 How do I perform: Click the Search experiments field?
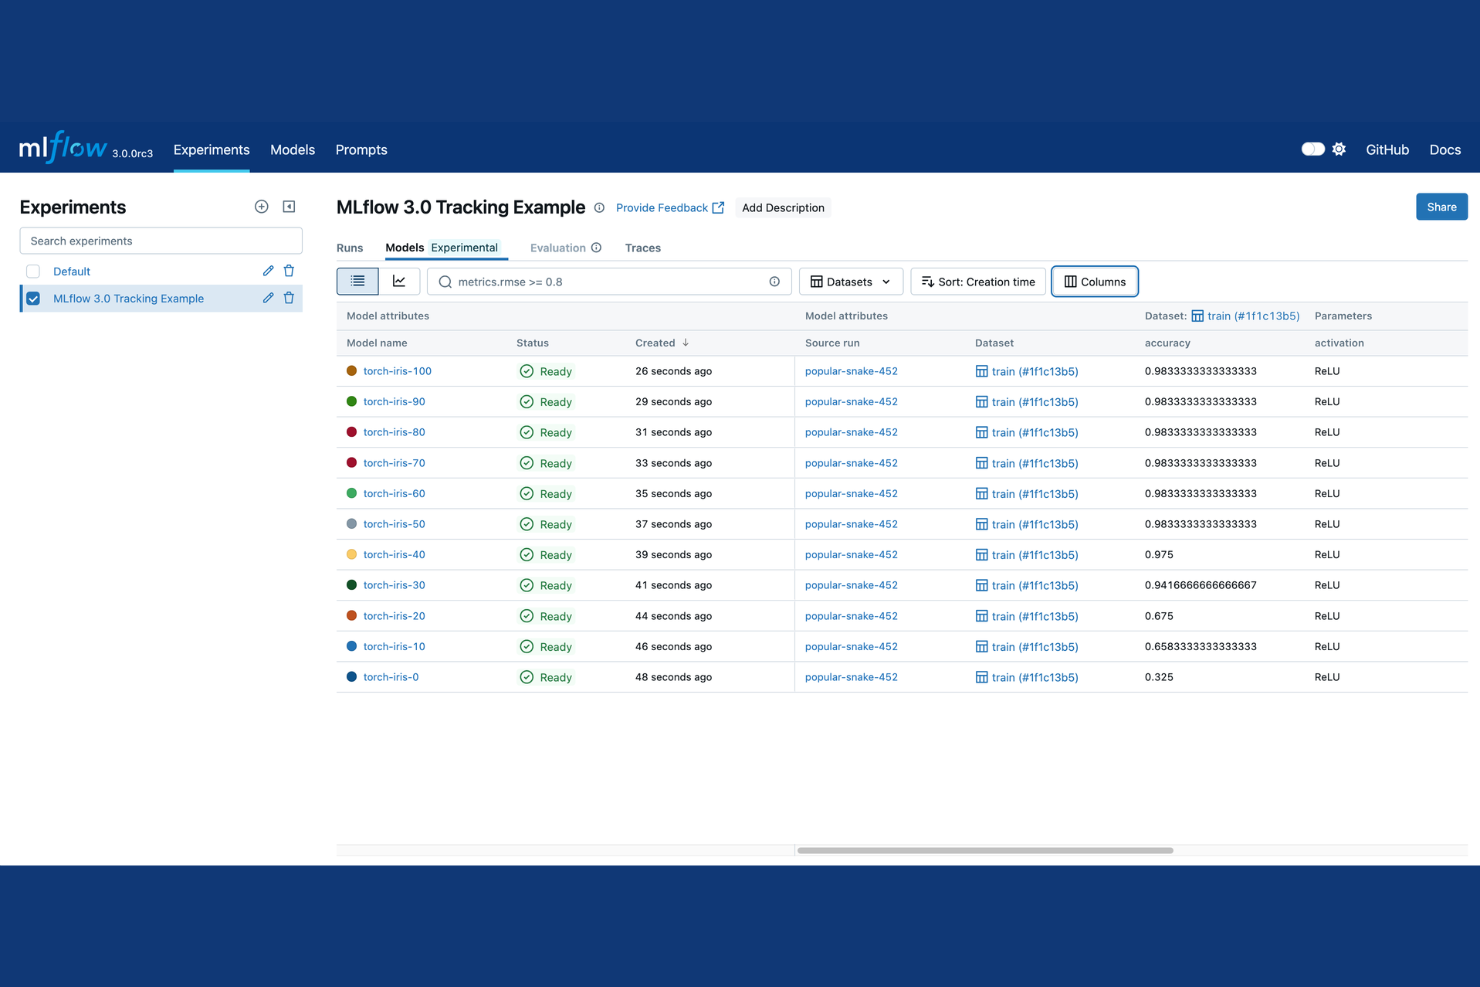pyautogui.click(x=161, y=241)
